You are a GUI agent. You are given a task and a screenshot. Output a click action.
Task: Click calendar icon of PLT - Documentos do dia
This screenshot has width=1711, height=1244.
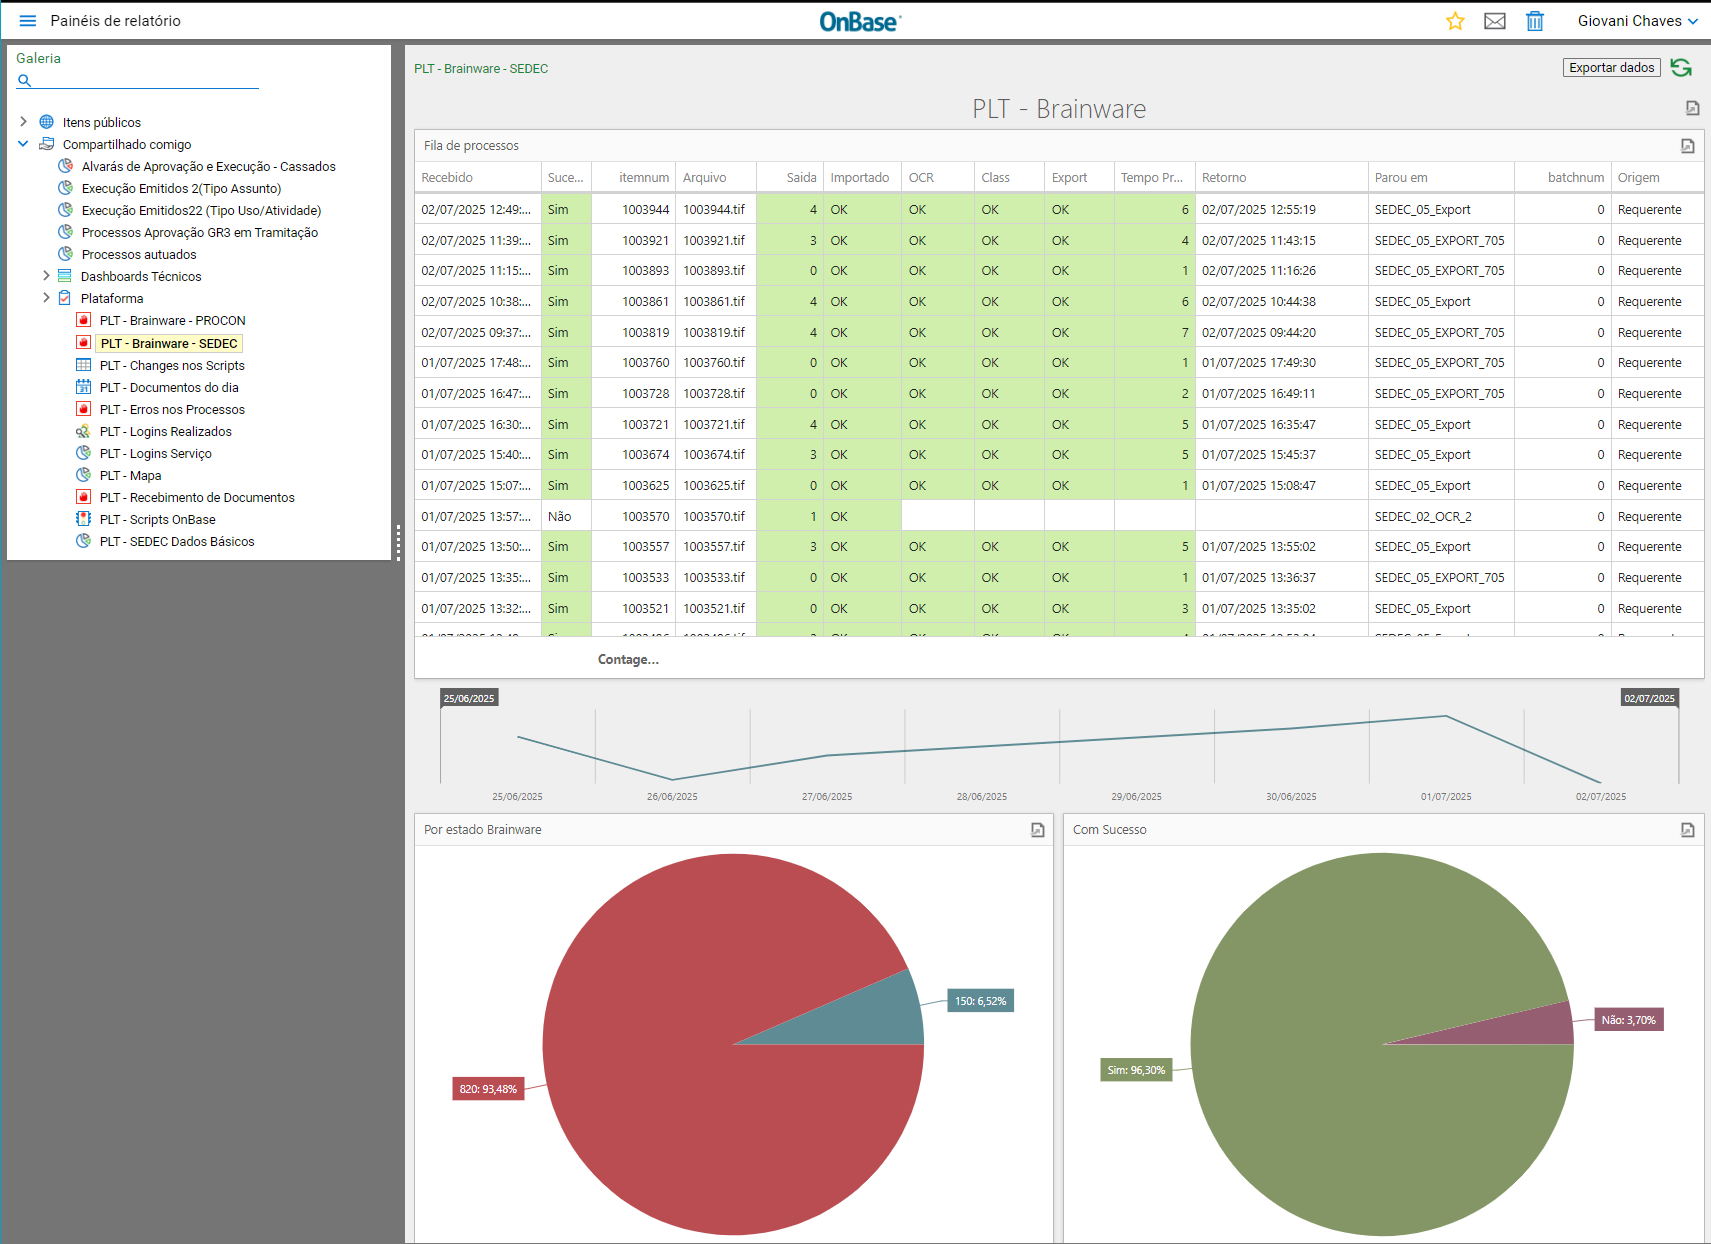(x=84, y=387)
